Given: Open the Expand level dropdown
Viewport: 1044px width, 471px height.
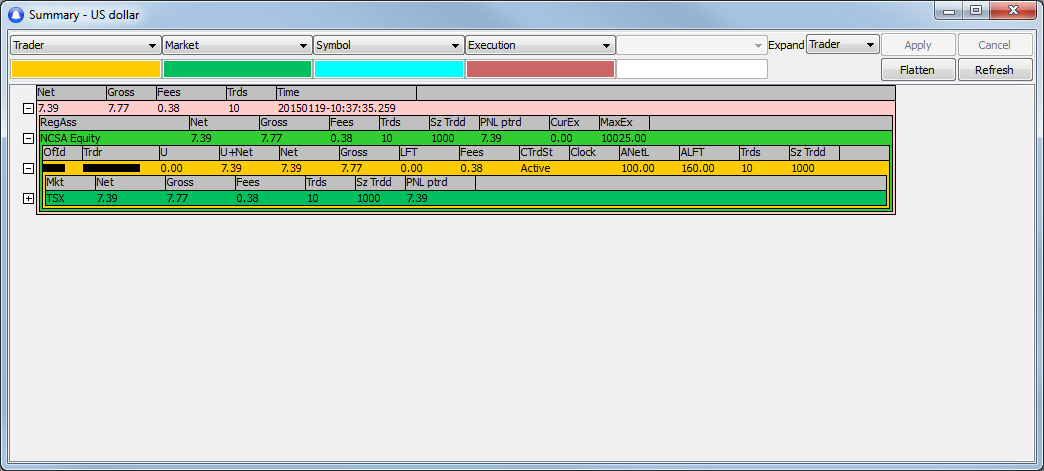Looking at the screenshot, I should click(x=842, y=45).
